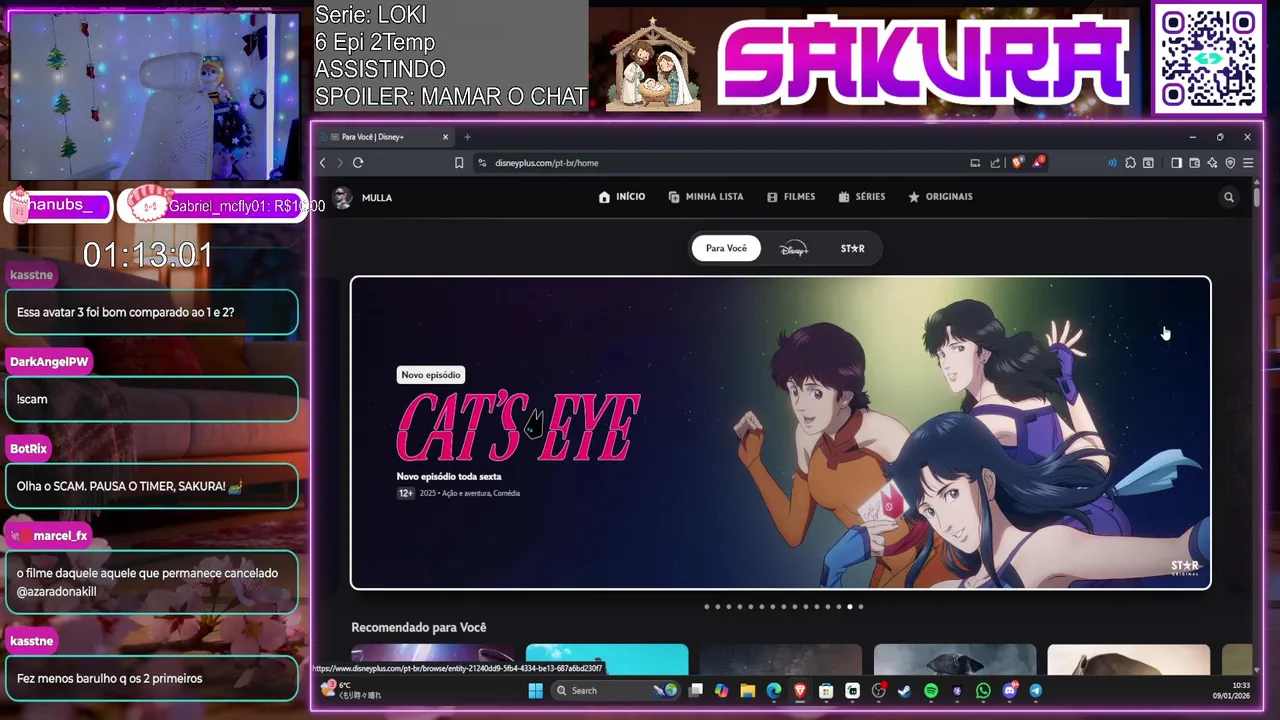Go back using the browser back arrow

[322, 163]
